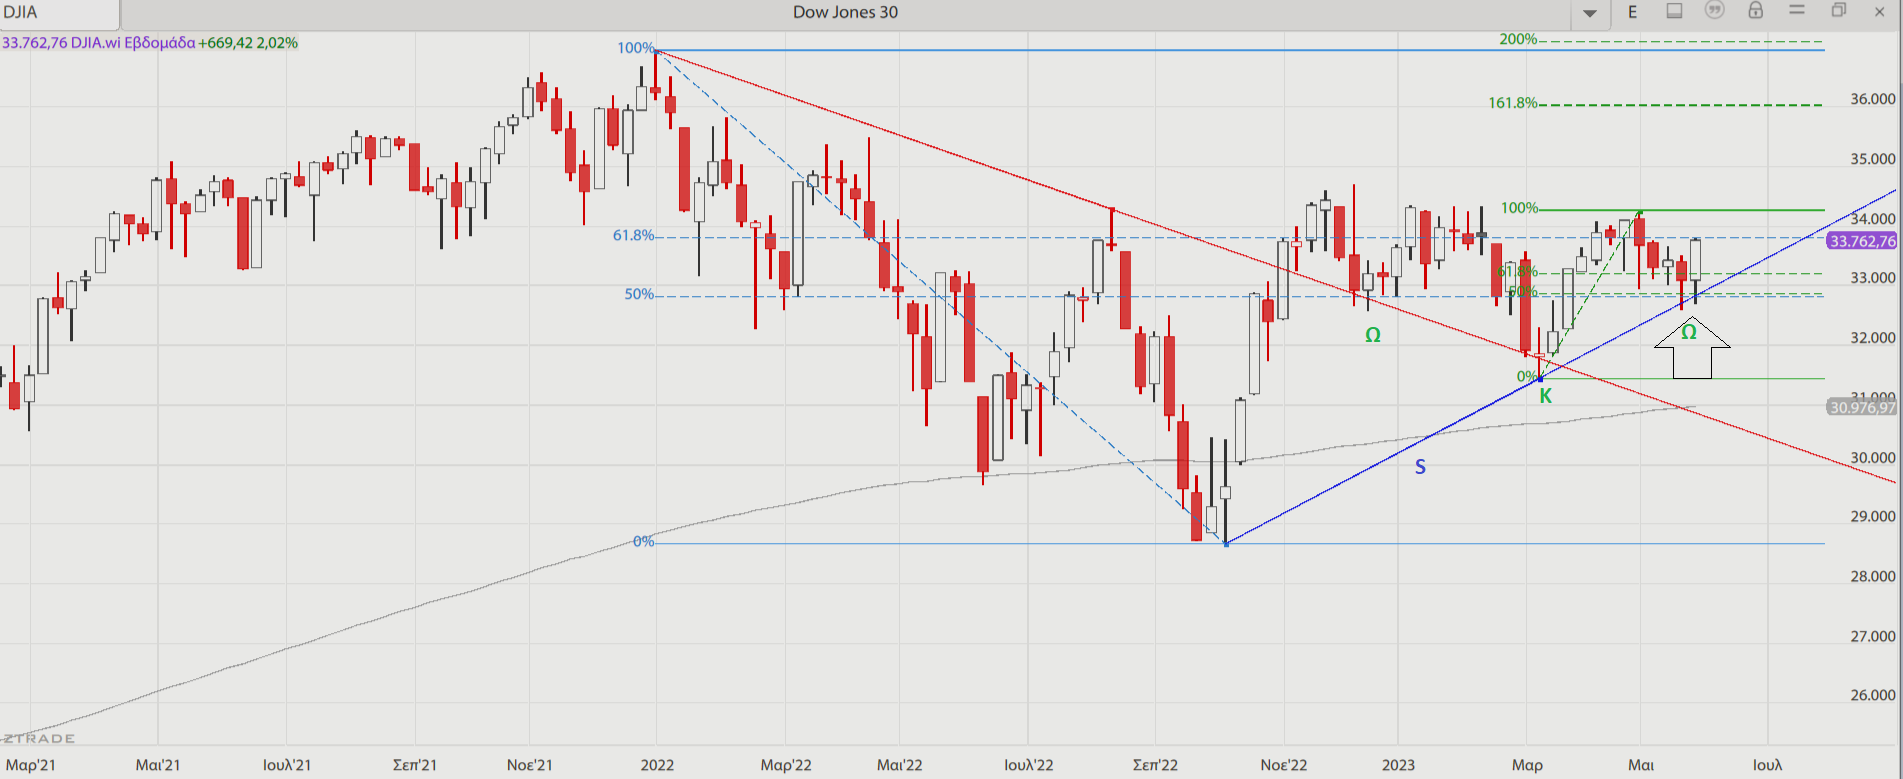Click the E icon in title bar
Viewport: 1903px width, 779px height.
click(1633, 12)
